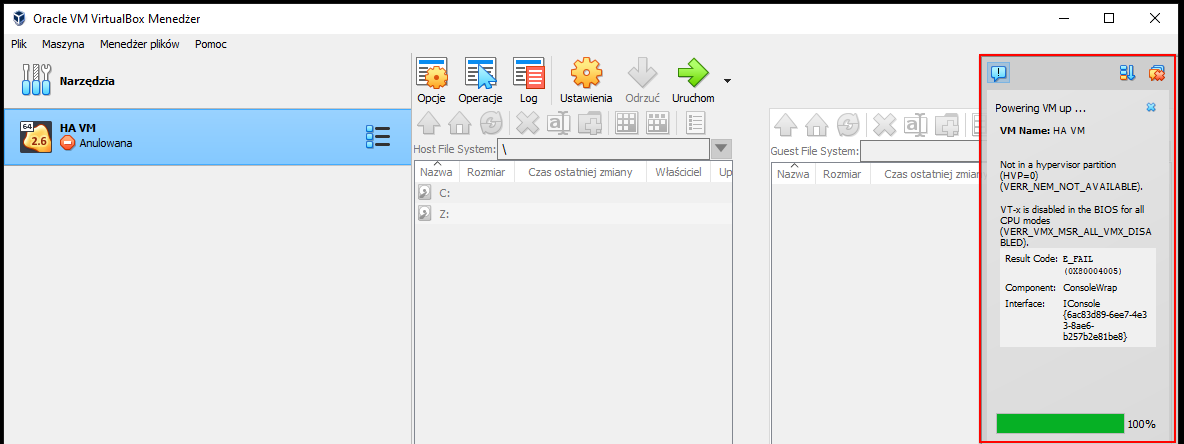Select the Z: drive in Host list
This screenshot has width=1184, height=444.
point(574,214)
